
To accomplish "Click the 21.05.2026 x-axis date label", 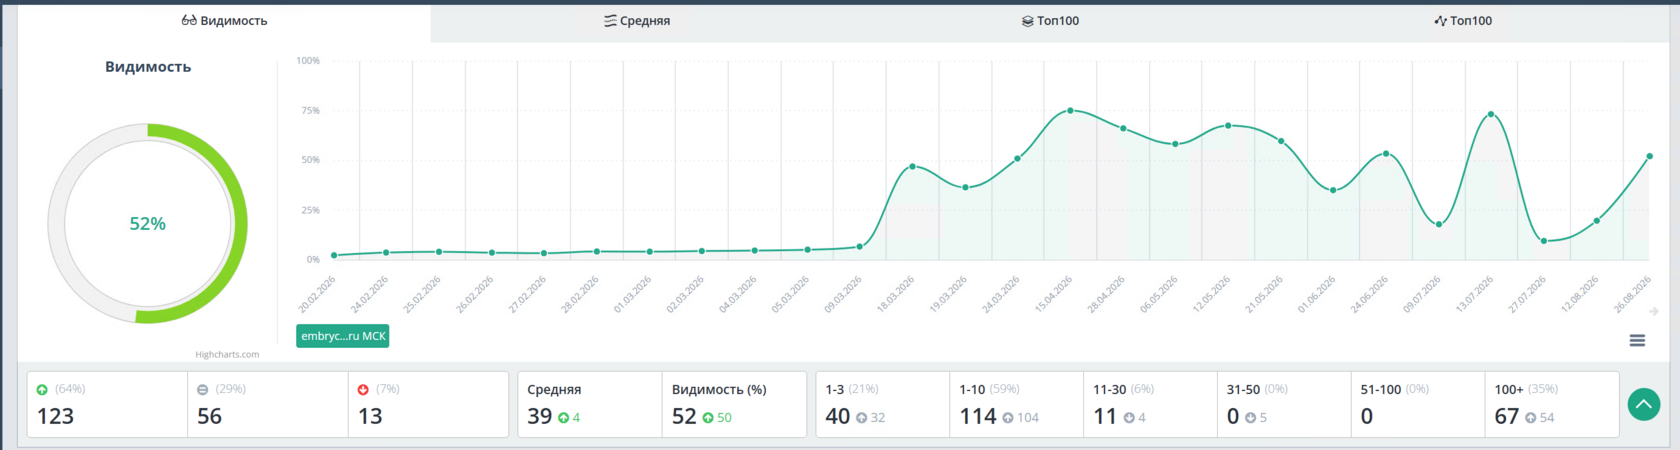I will 1264,295.
